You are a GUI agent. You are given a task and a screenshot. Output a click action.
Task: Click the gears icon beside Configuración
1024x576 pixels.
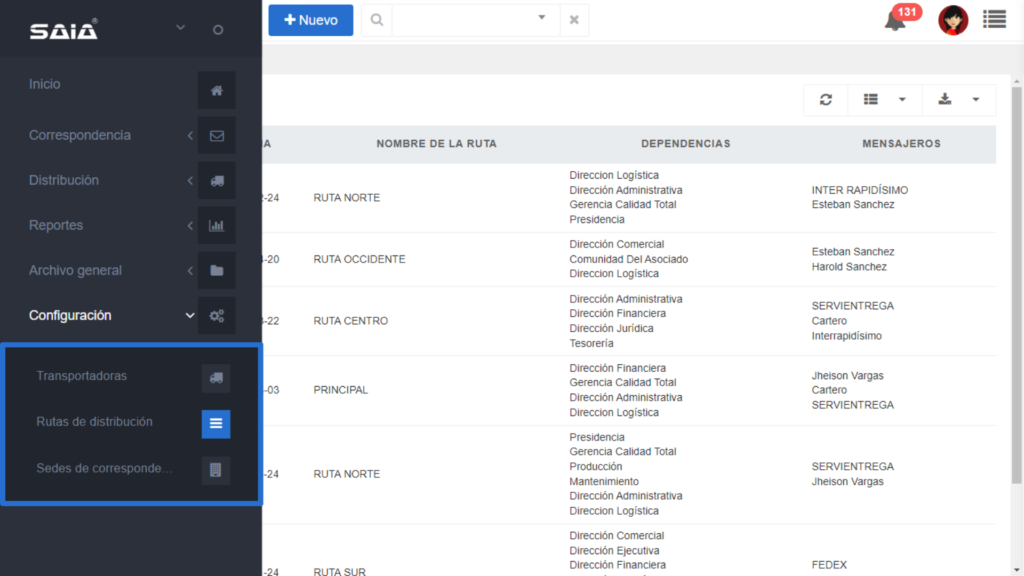pos(216,316)
